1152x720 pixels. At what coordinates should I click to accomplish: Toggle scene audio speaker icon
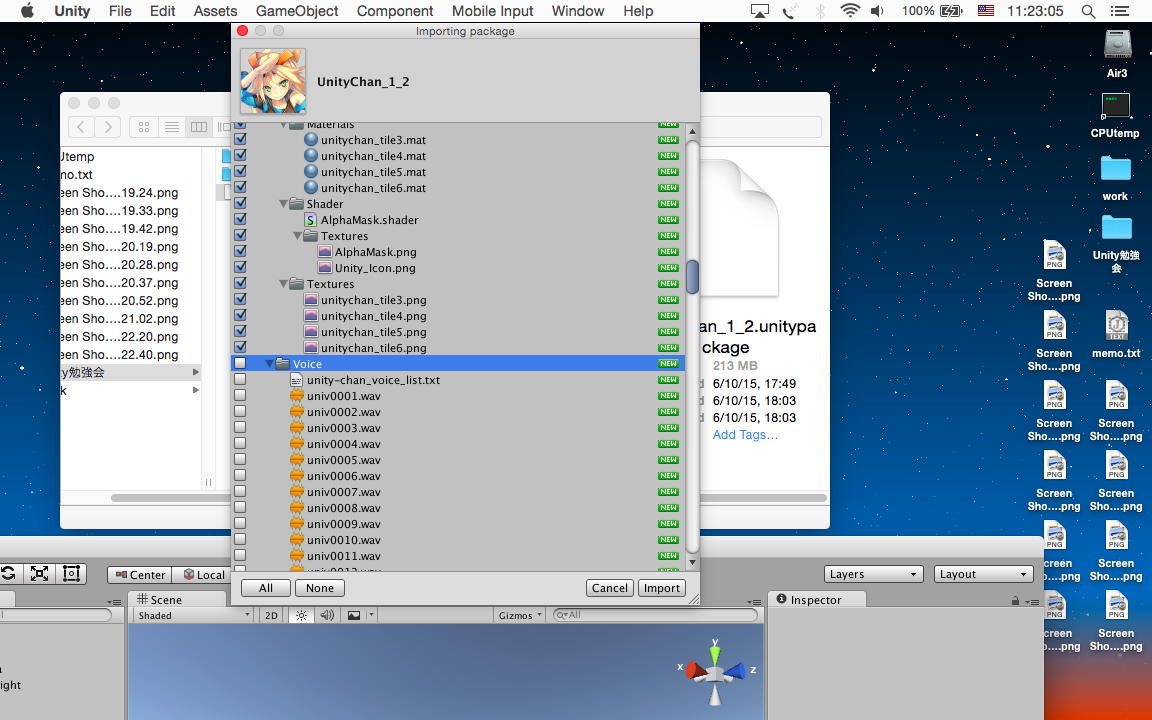[x=327, y=615]
